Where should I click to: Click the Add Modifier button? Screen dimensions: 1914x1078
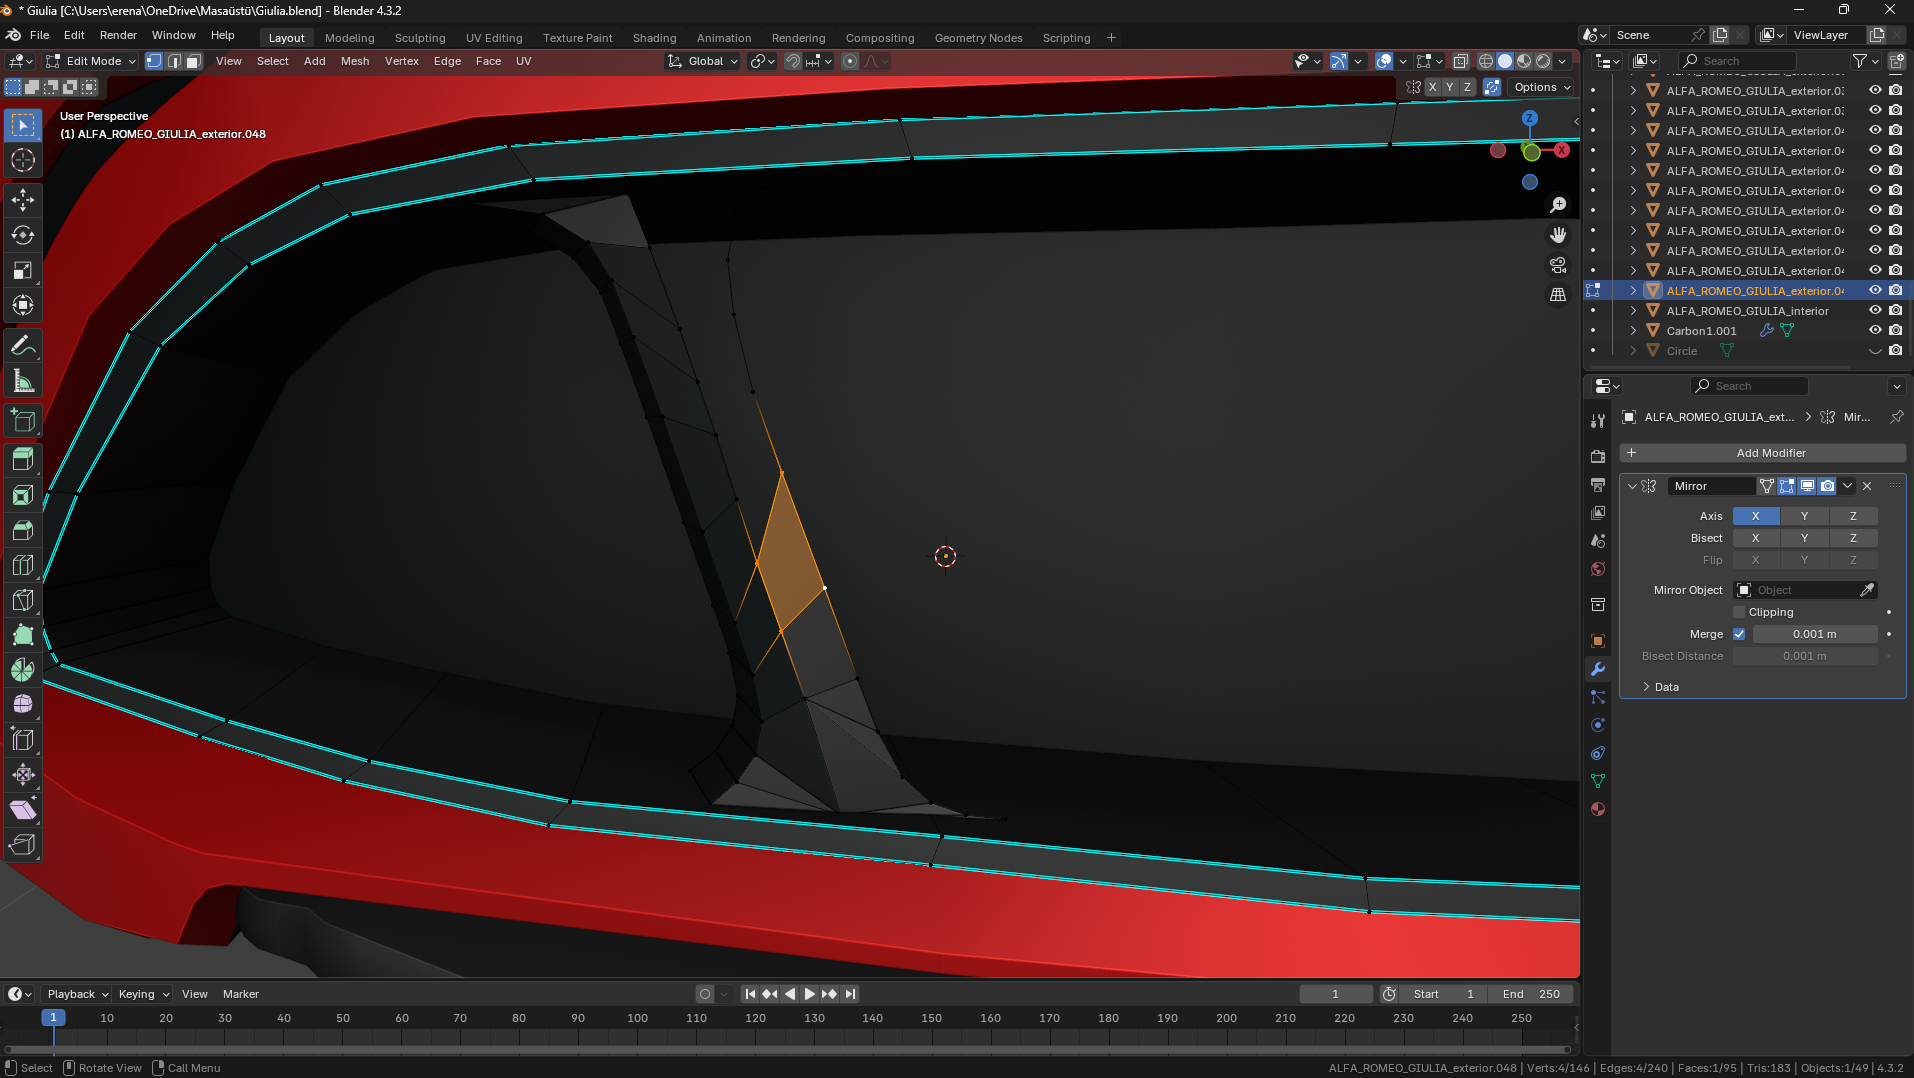coord(1762,453)
